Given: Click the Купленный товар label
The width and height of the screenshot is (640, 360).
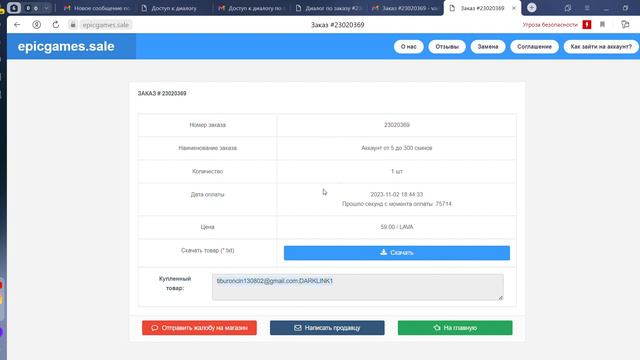Looking at the screenshot, I should coord(175,283).
